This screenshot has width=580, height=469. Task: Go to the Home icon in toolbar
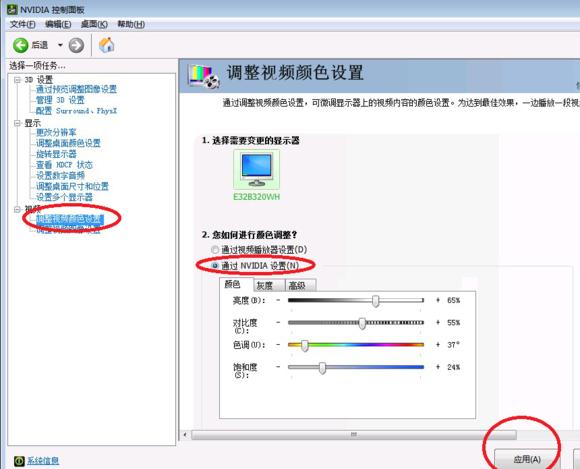(107, 45)
